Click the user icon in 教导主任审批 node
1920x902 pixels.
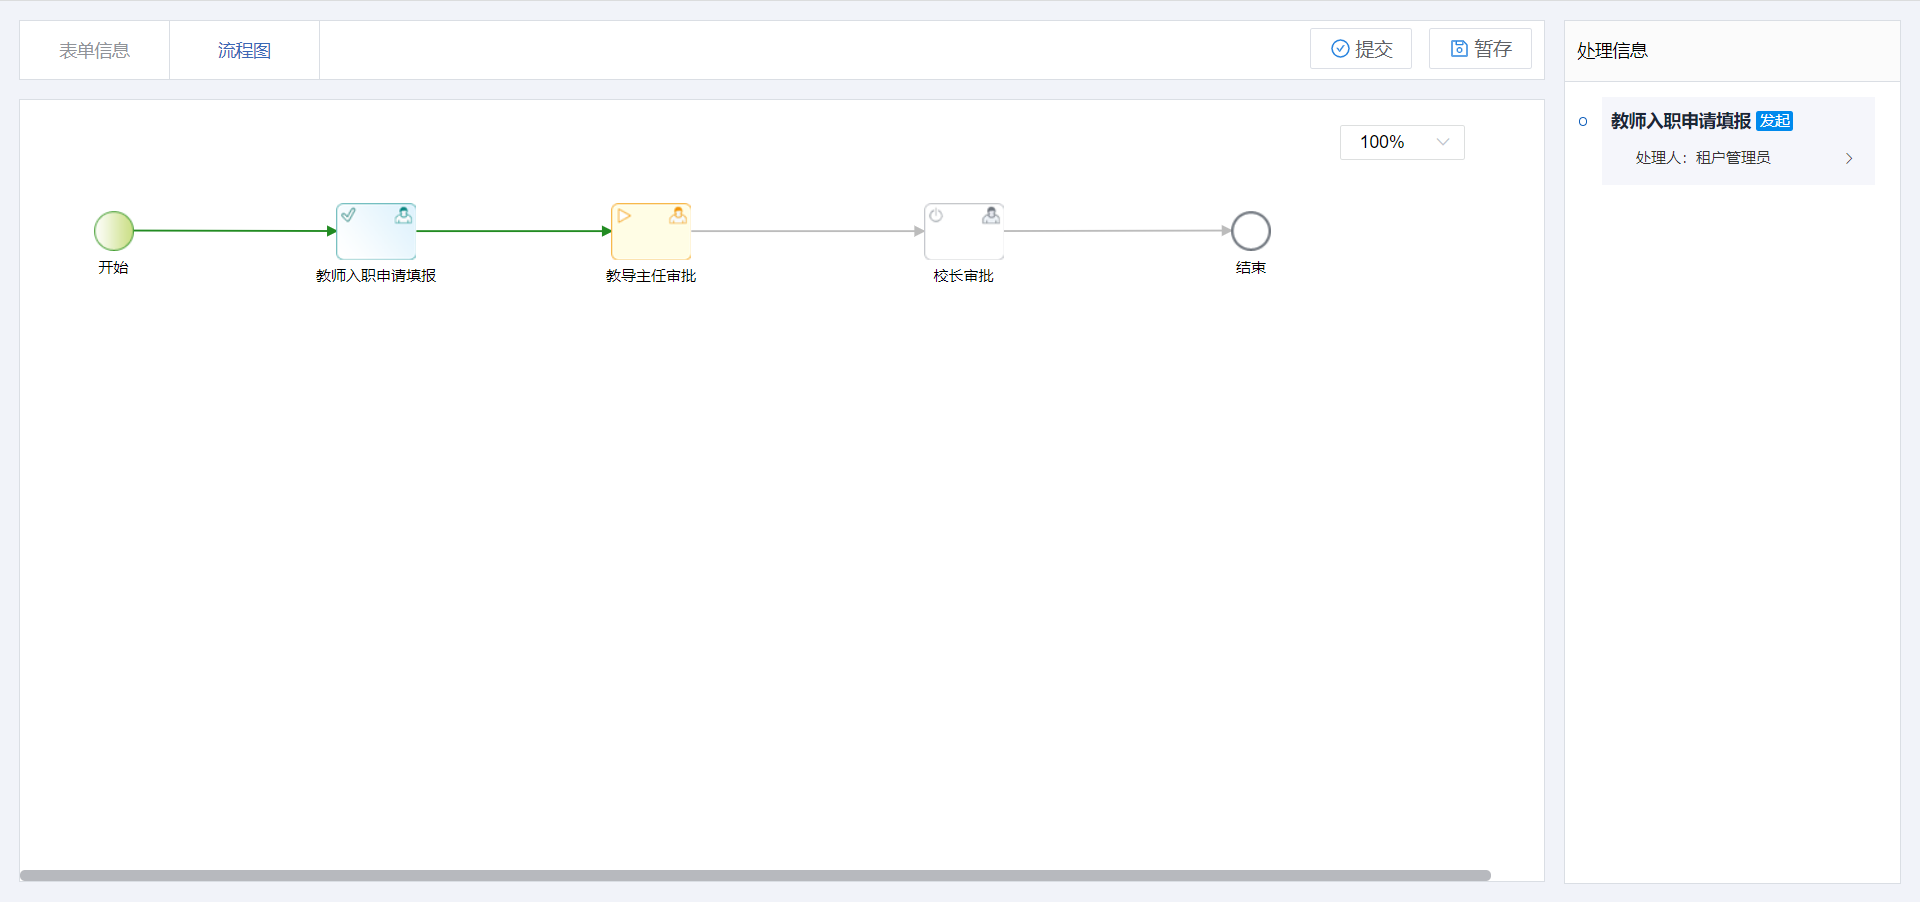[678, 215]
